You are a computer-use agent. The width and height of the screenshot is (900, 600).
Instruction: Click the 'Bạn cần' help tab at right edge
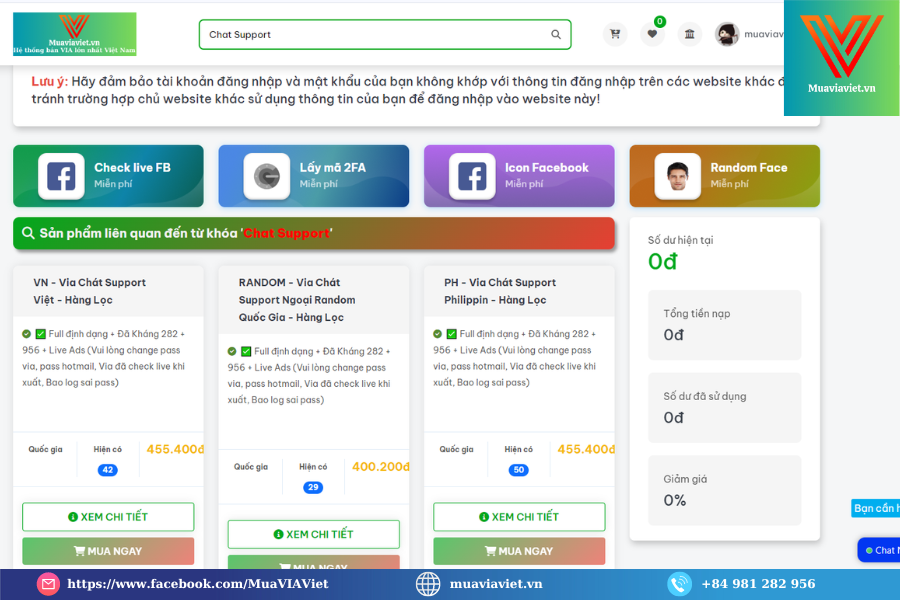click(875, 508)
